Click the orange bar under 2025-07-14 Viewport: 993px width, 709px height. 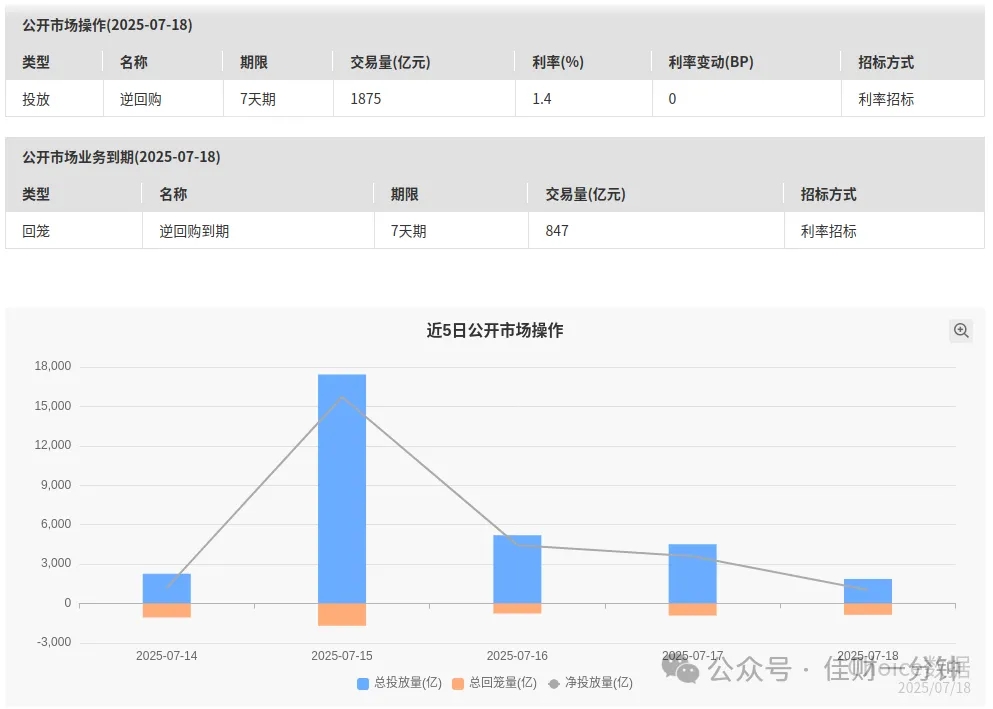167,610
